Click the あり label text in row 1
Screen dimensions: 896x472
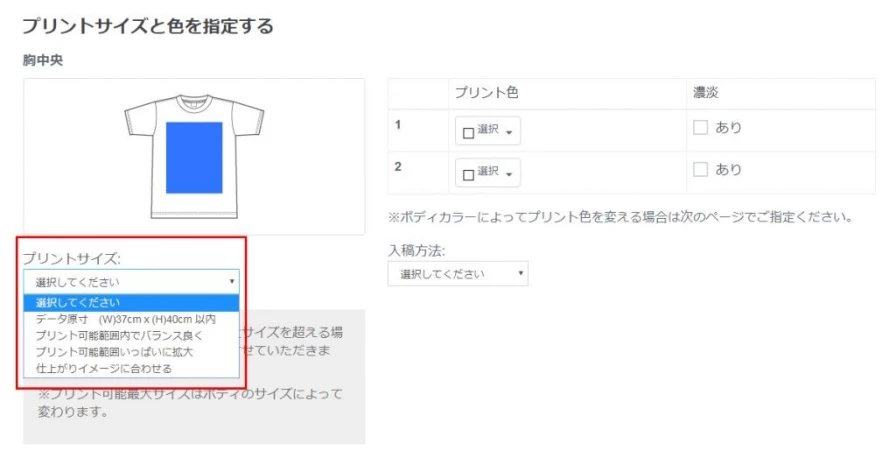[728, 128]
